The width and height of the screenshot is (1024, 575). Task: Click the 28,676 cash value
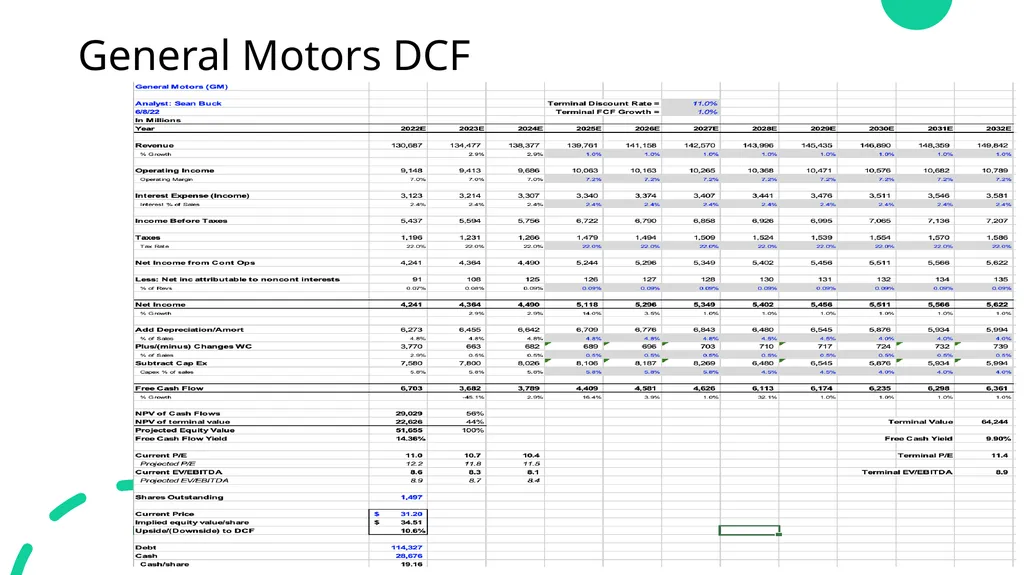click(x=409, y=556)
